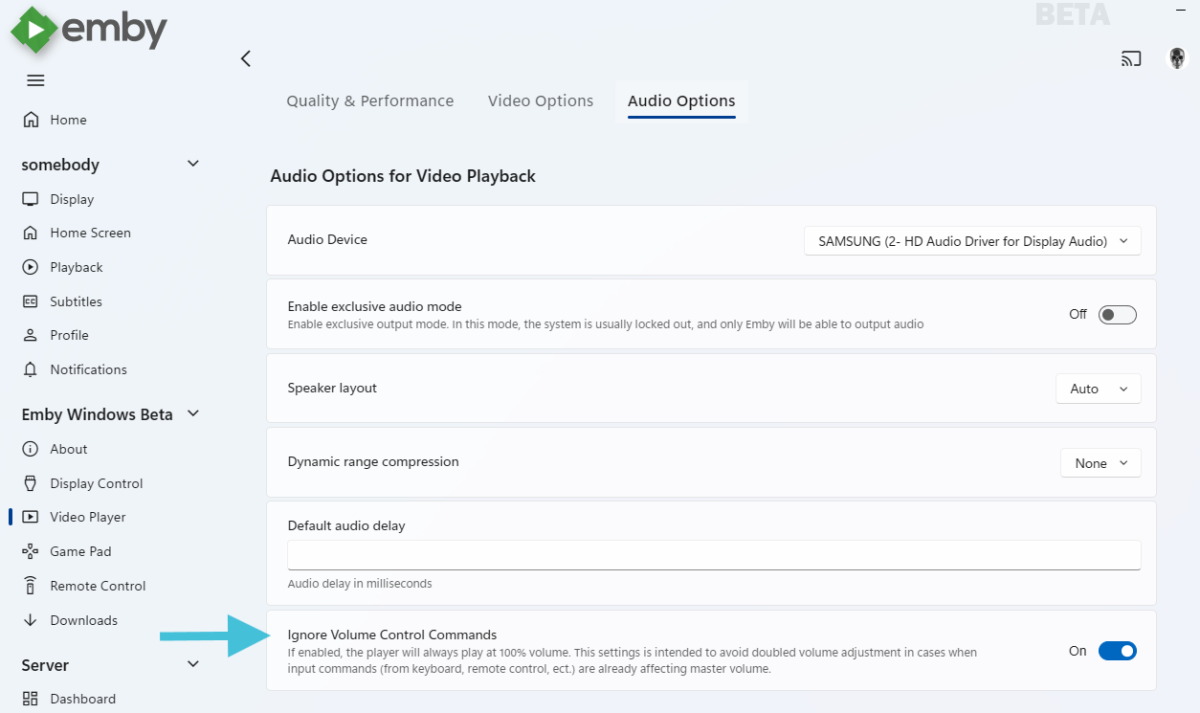Click the Notifications bell icon
The image size is (1200, 713).
(30, 369)
